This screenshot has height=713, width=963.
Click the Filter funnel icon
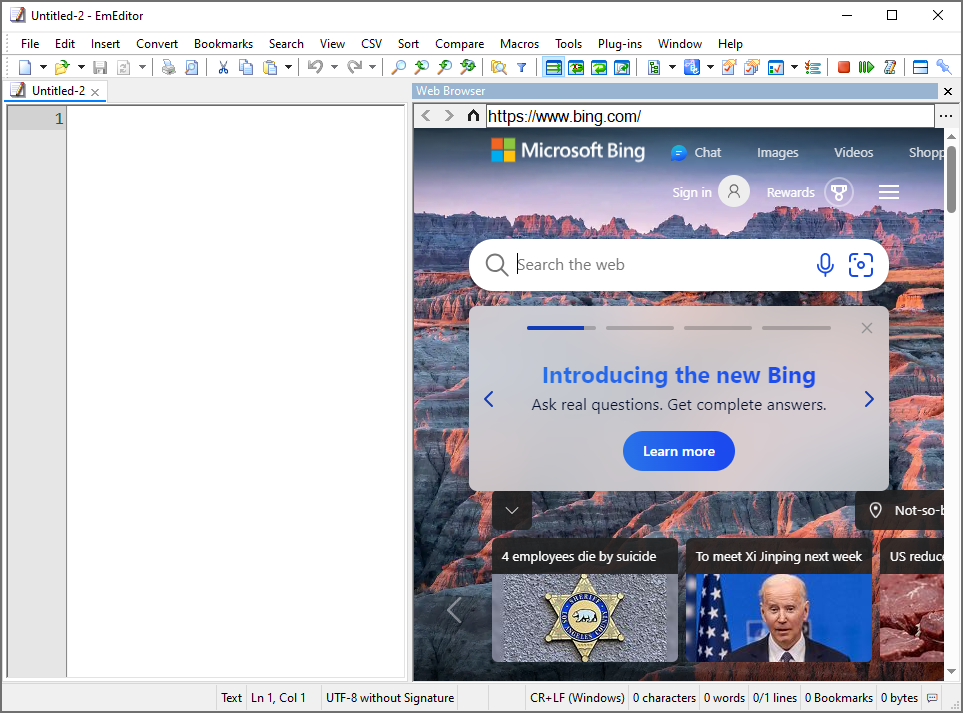(521, 67)
